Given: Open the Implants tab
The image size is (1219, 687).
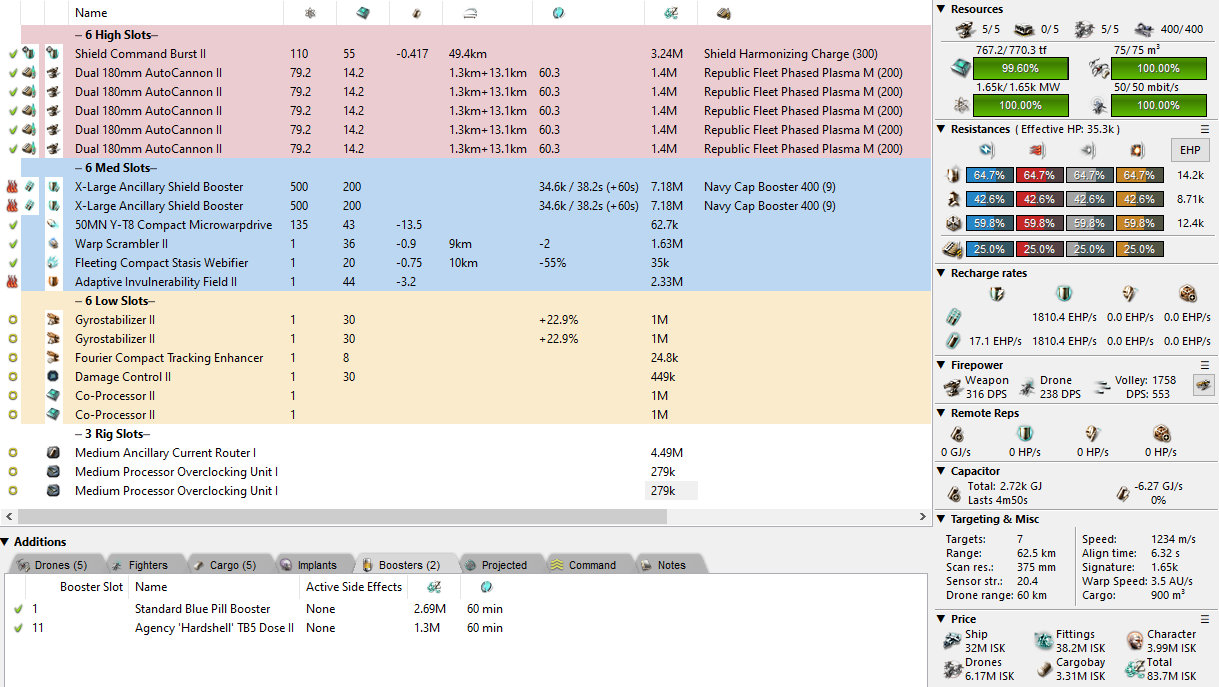Looking at the screenshot, I should [309, 565].
